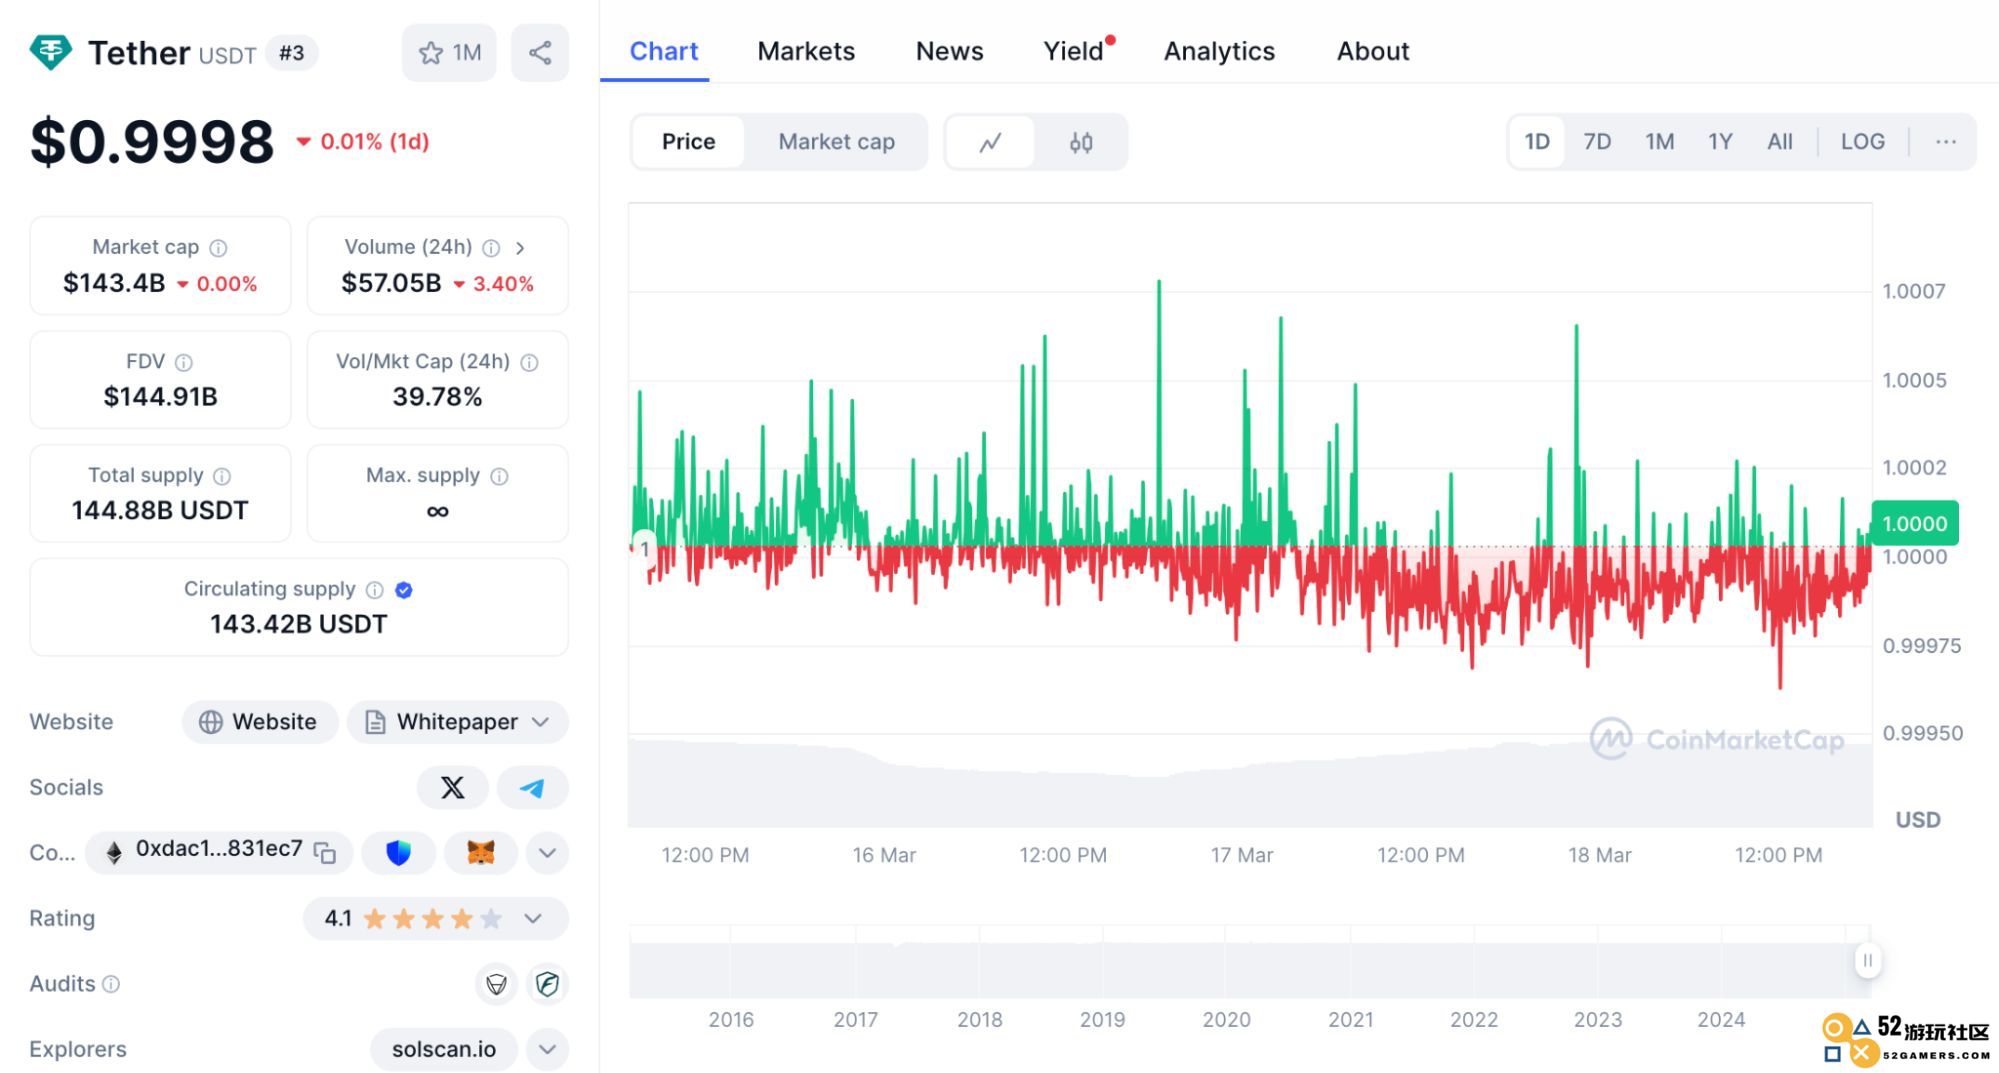Open the Telegram social link
Image resolution: width=1999 pixels, height=1073 pixels.
coord(532,788)
